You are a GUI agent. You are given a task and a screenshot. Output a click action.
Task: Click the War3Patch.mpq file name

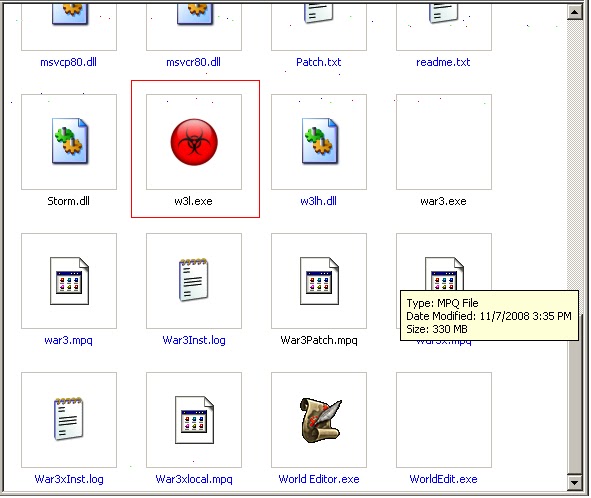click(319, 340)
